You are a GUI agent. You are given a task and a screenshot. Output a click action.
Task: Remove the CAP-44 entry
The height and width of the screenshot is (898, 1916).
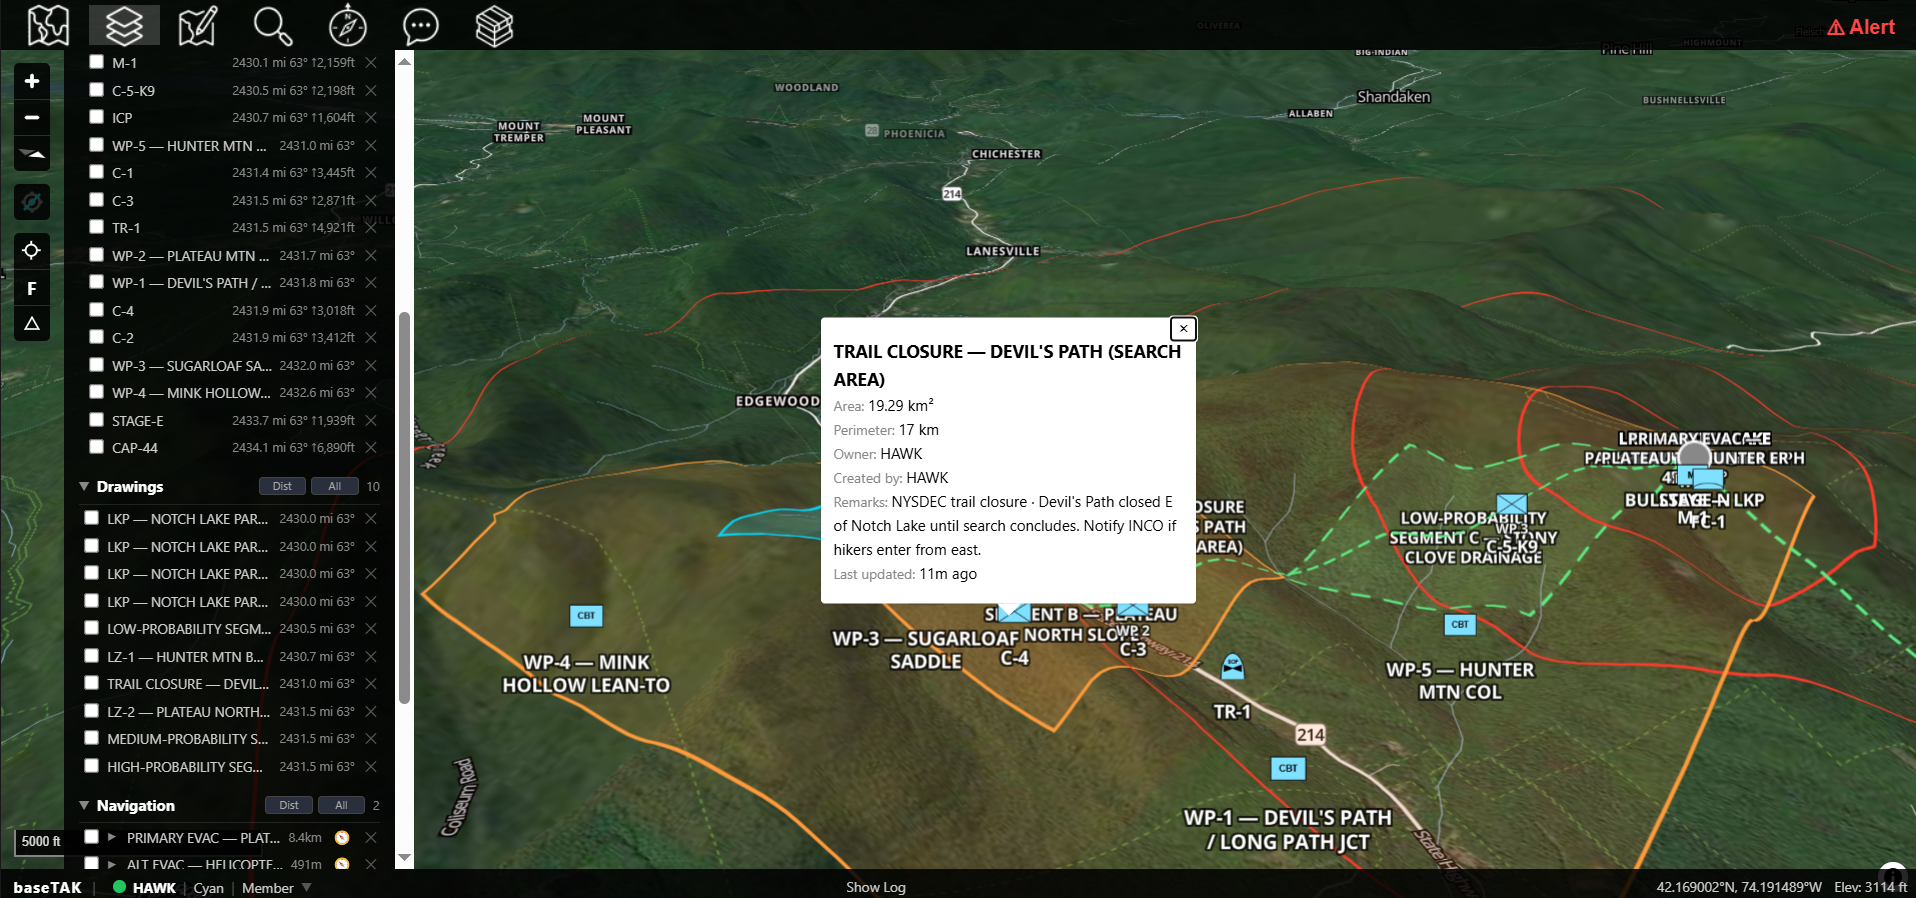click(371, 447)
